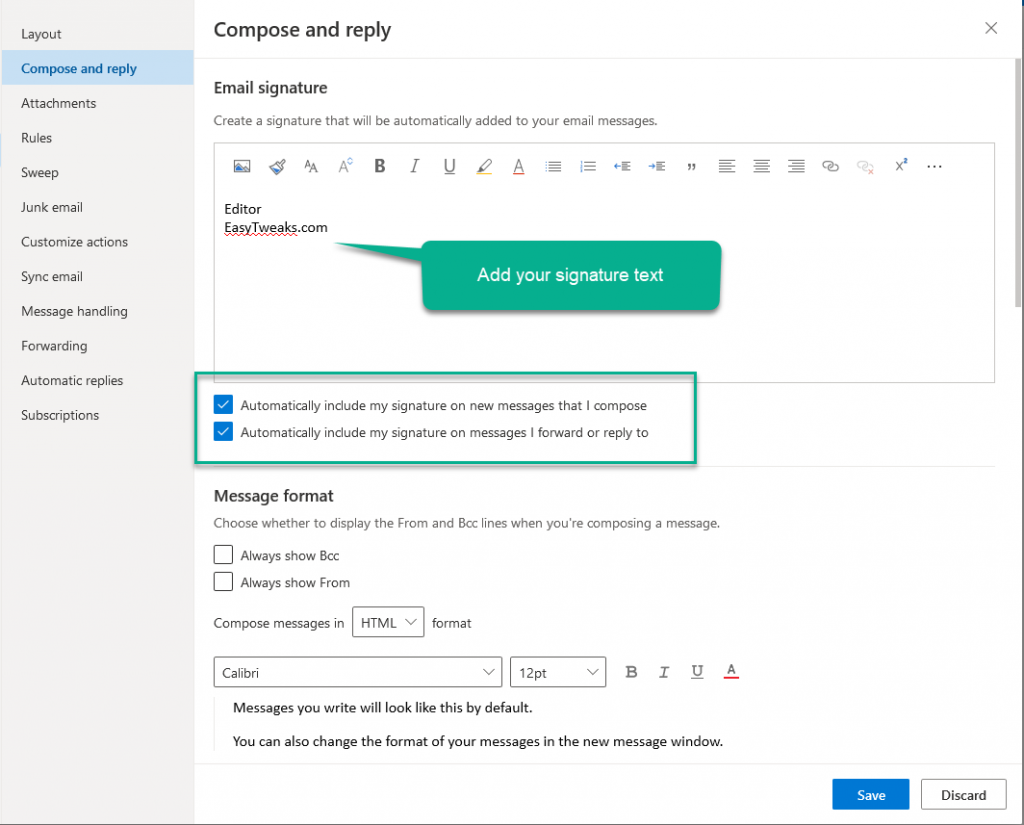Toggle underline in signature toolbar
The image size is (1024, 825).
pyautogui.click(x=449, y=167)
